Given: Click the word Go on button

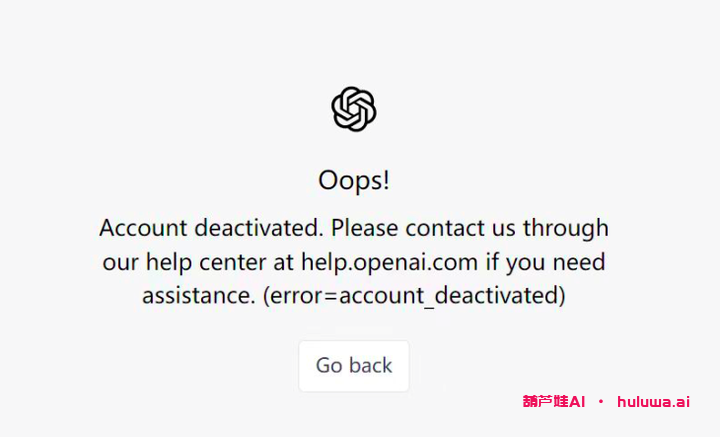Looking at the screenshot, I should point(329,365).
